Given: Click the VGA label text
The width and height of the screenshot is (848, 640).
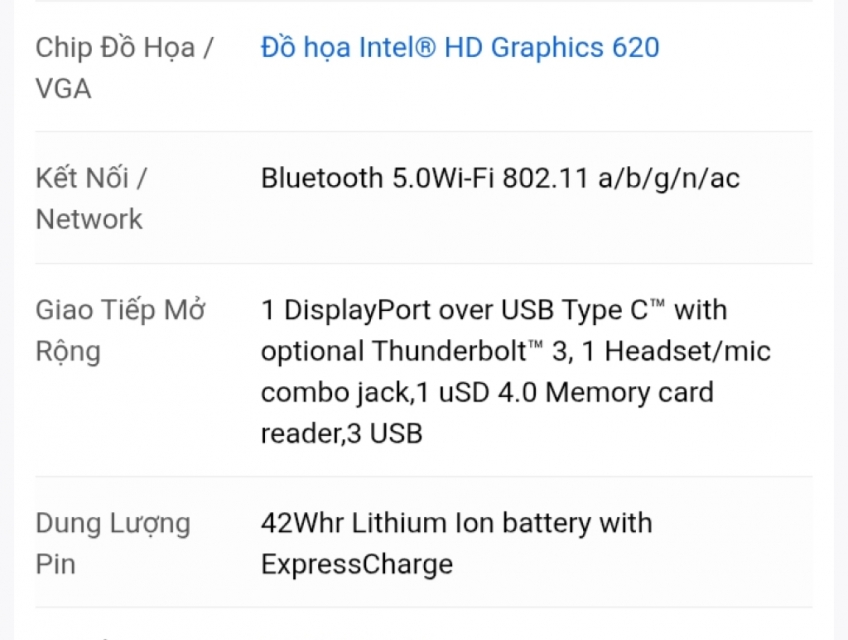Looking at the screenshot, I should click(x=63, y=89).
